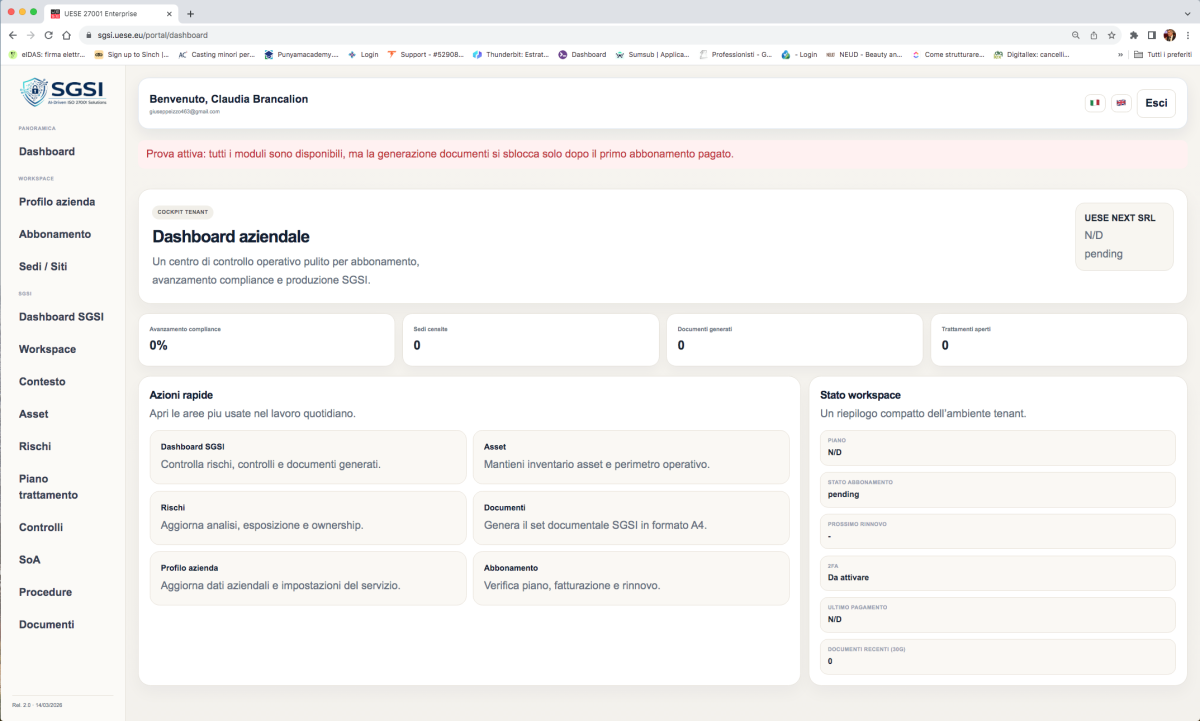The width and height of the screenshot is (1200, 721).
Task: Open a new browser tab
Action: coord(191,13)
